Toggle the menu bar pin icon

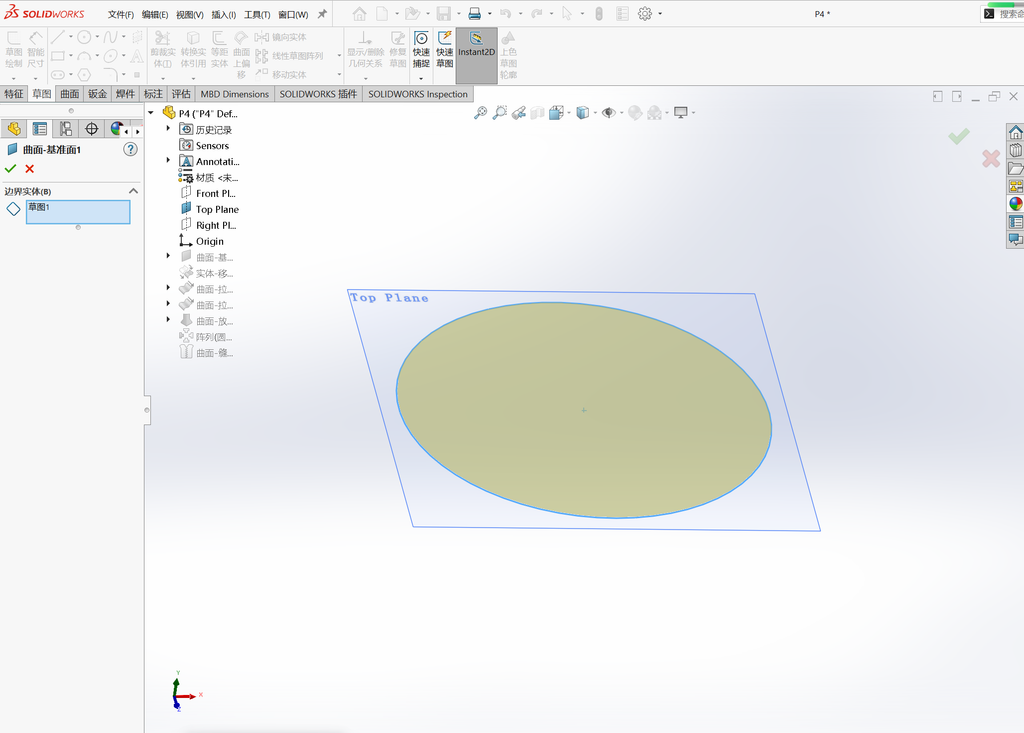click(x=322, y=14)
